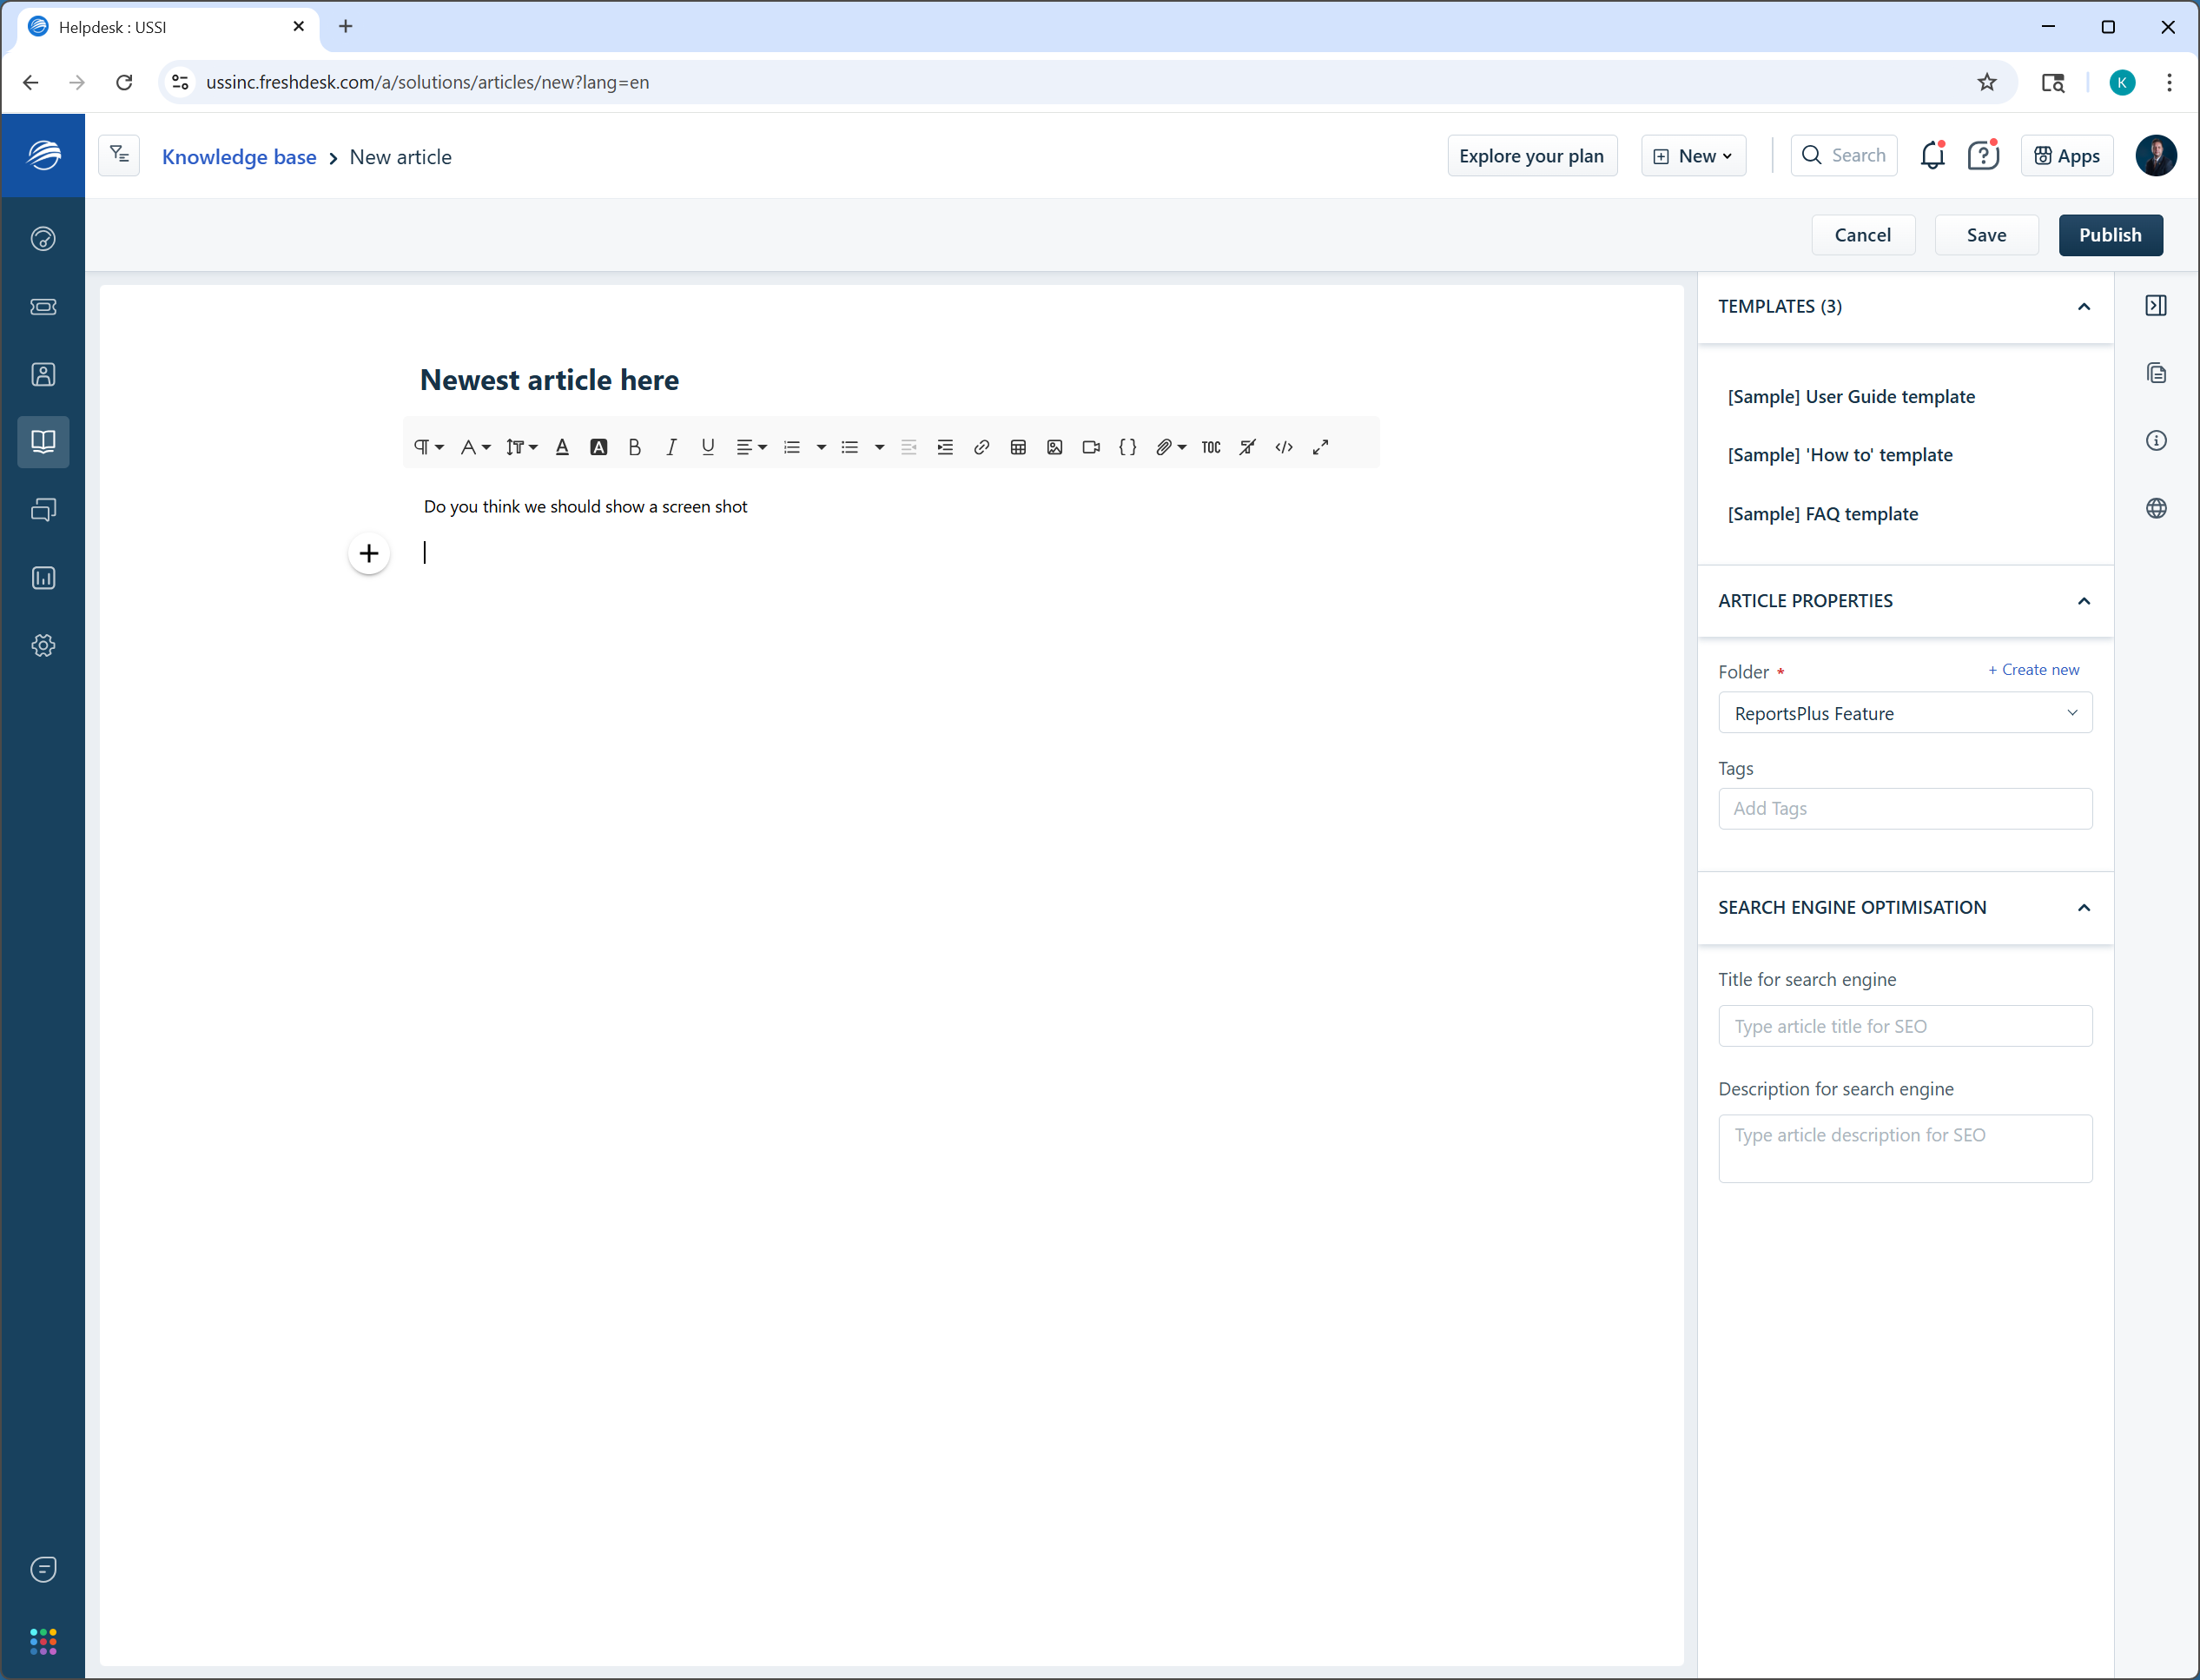Click the insert link icon
The width and height of the screenshot is (2200, 1680).
(981, 447)
